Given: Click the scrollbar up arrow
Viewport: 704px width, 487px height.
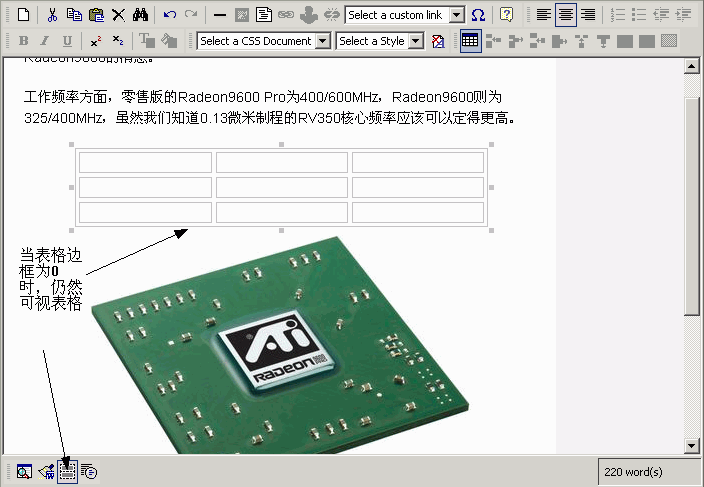Looking at the screenshot, I should pyautogui.click(x=691, y=67).
